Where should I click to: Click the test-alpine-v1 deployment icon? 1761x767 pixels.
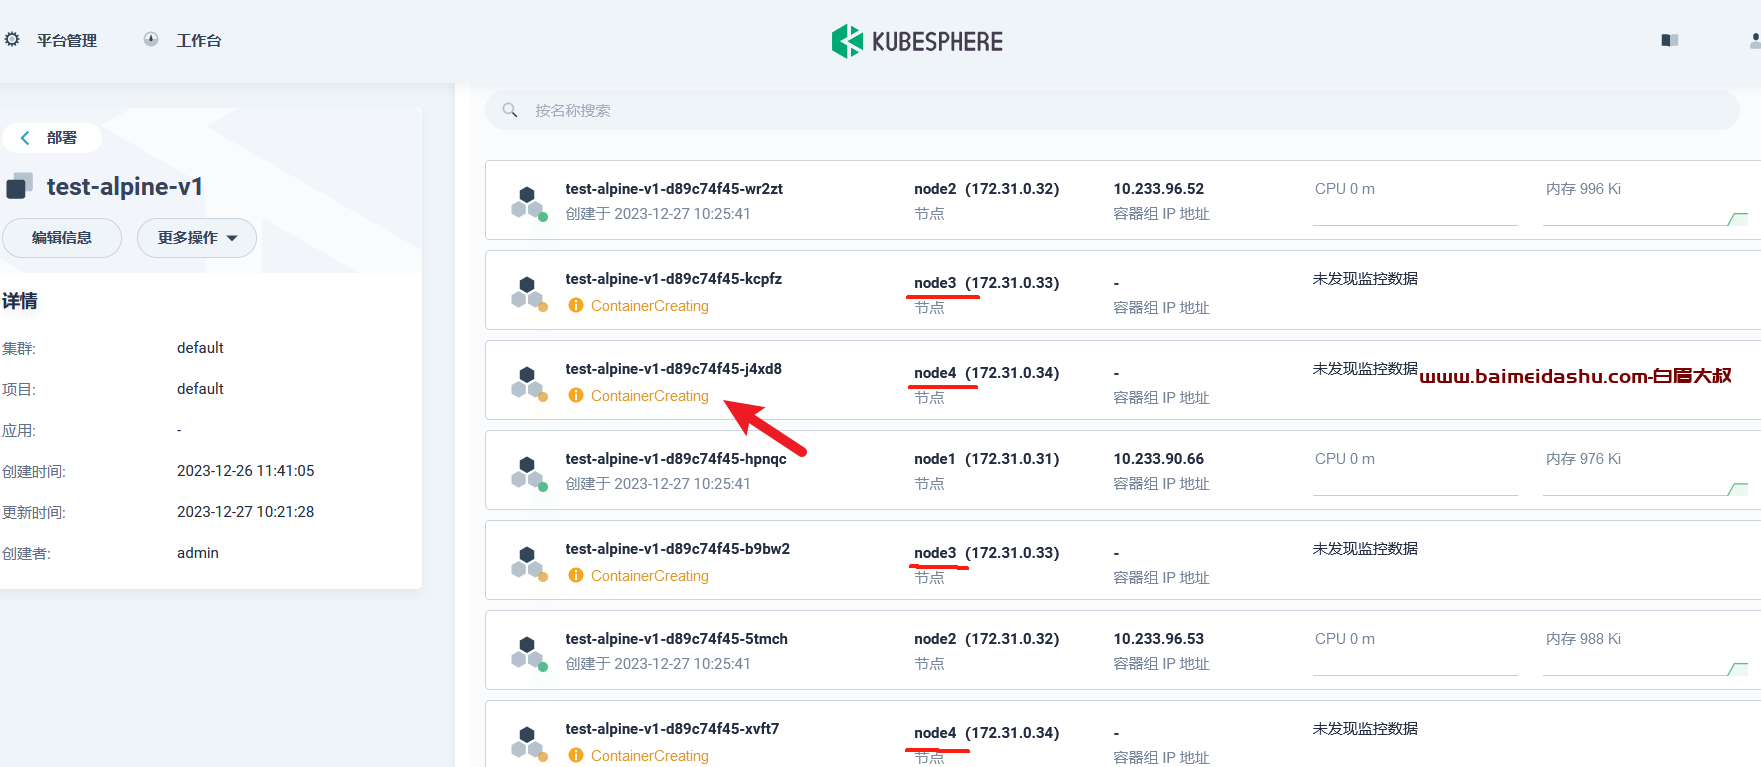click(20, 186)
